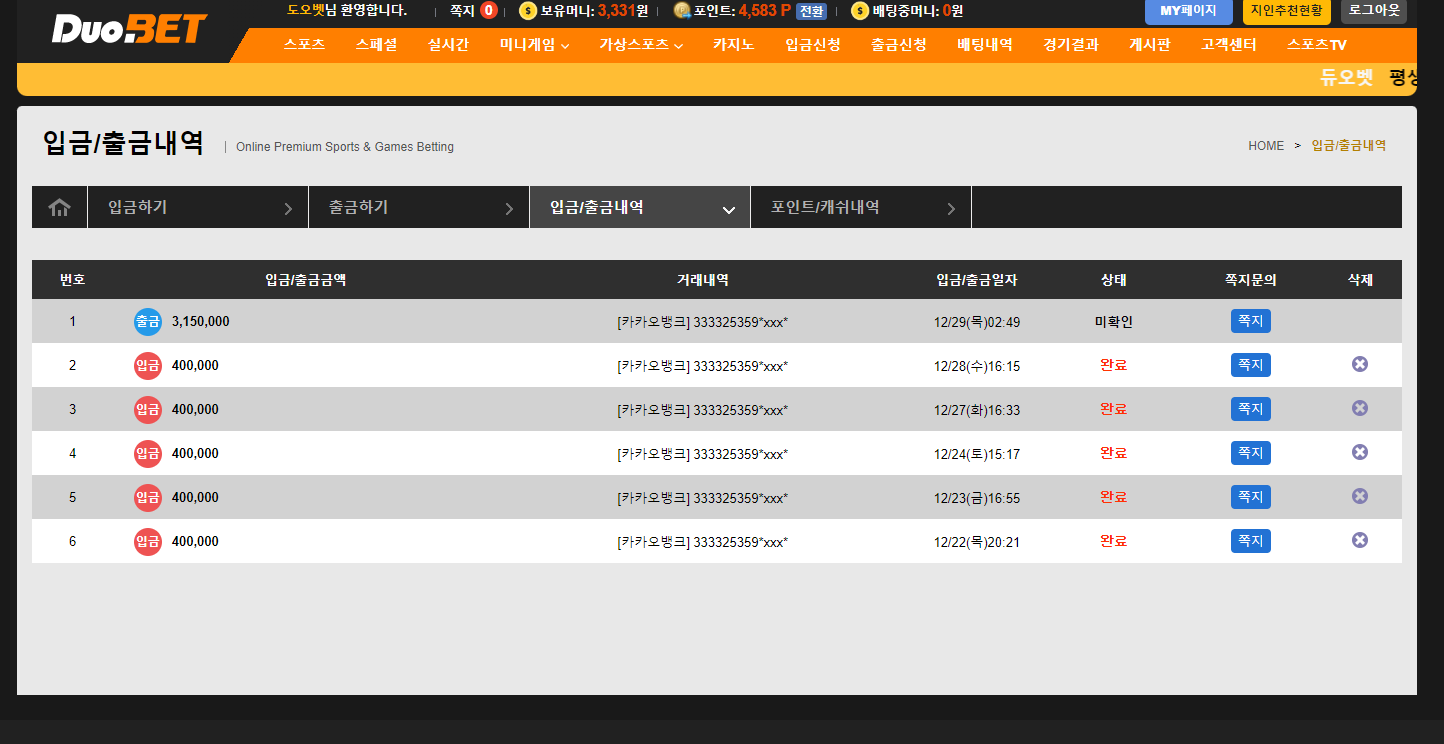Open the 입금하기 tab
The height and width of the screenshot is (744, 1444).
(x=198, y=208)
